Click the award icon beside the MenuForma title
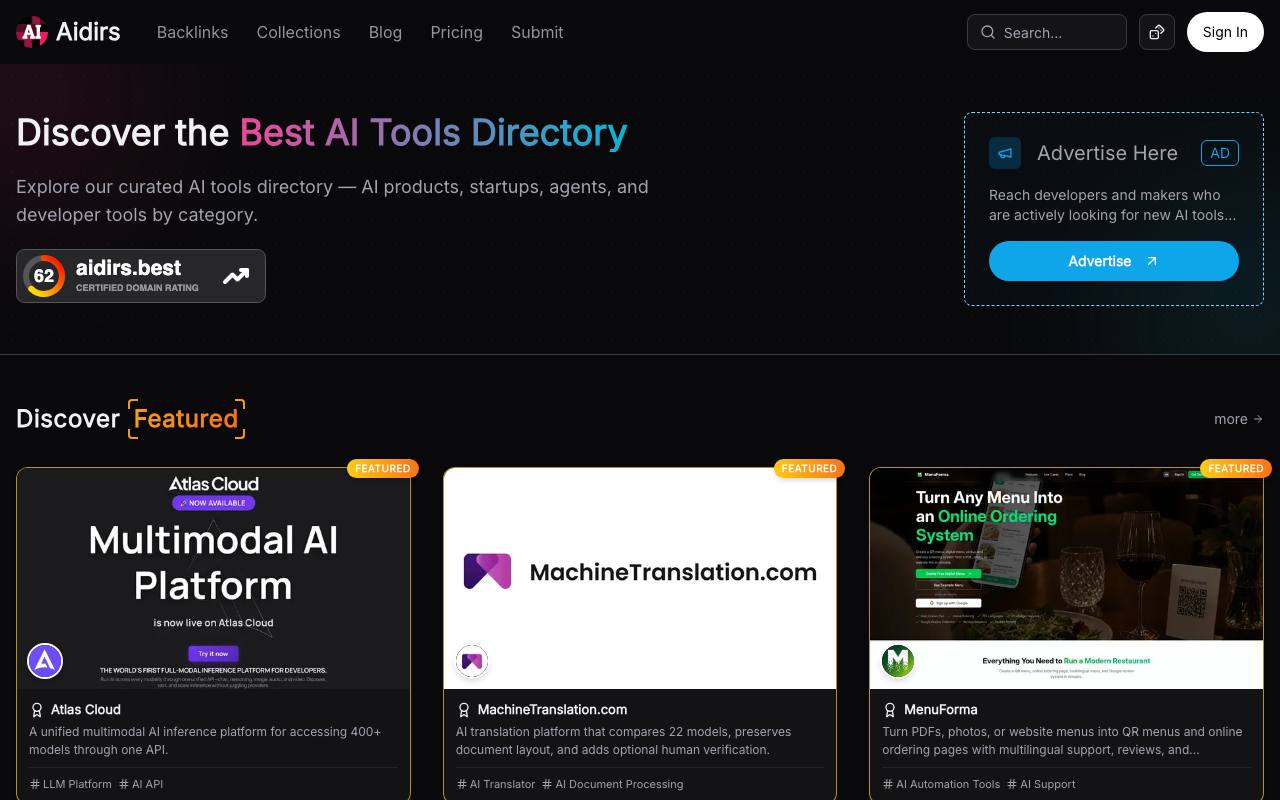This screenshot has width=1280, height=800. click(x=890, y=710)
